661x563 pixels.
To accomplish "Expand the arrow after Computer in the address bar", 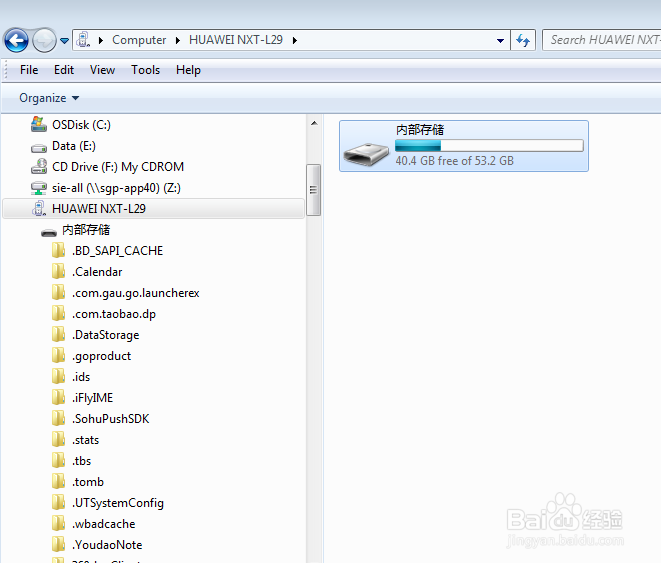I will tap(177, 40).
